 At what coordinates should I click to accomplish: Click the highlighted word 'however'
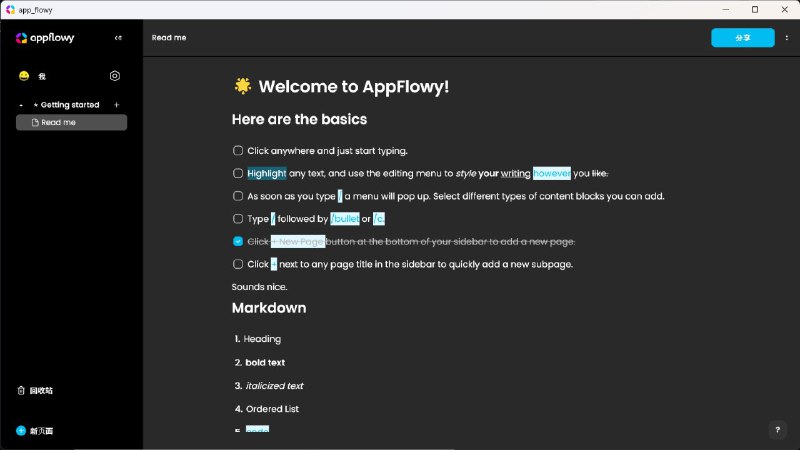click(552, 173)
